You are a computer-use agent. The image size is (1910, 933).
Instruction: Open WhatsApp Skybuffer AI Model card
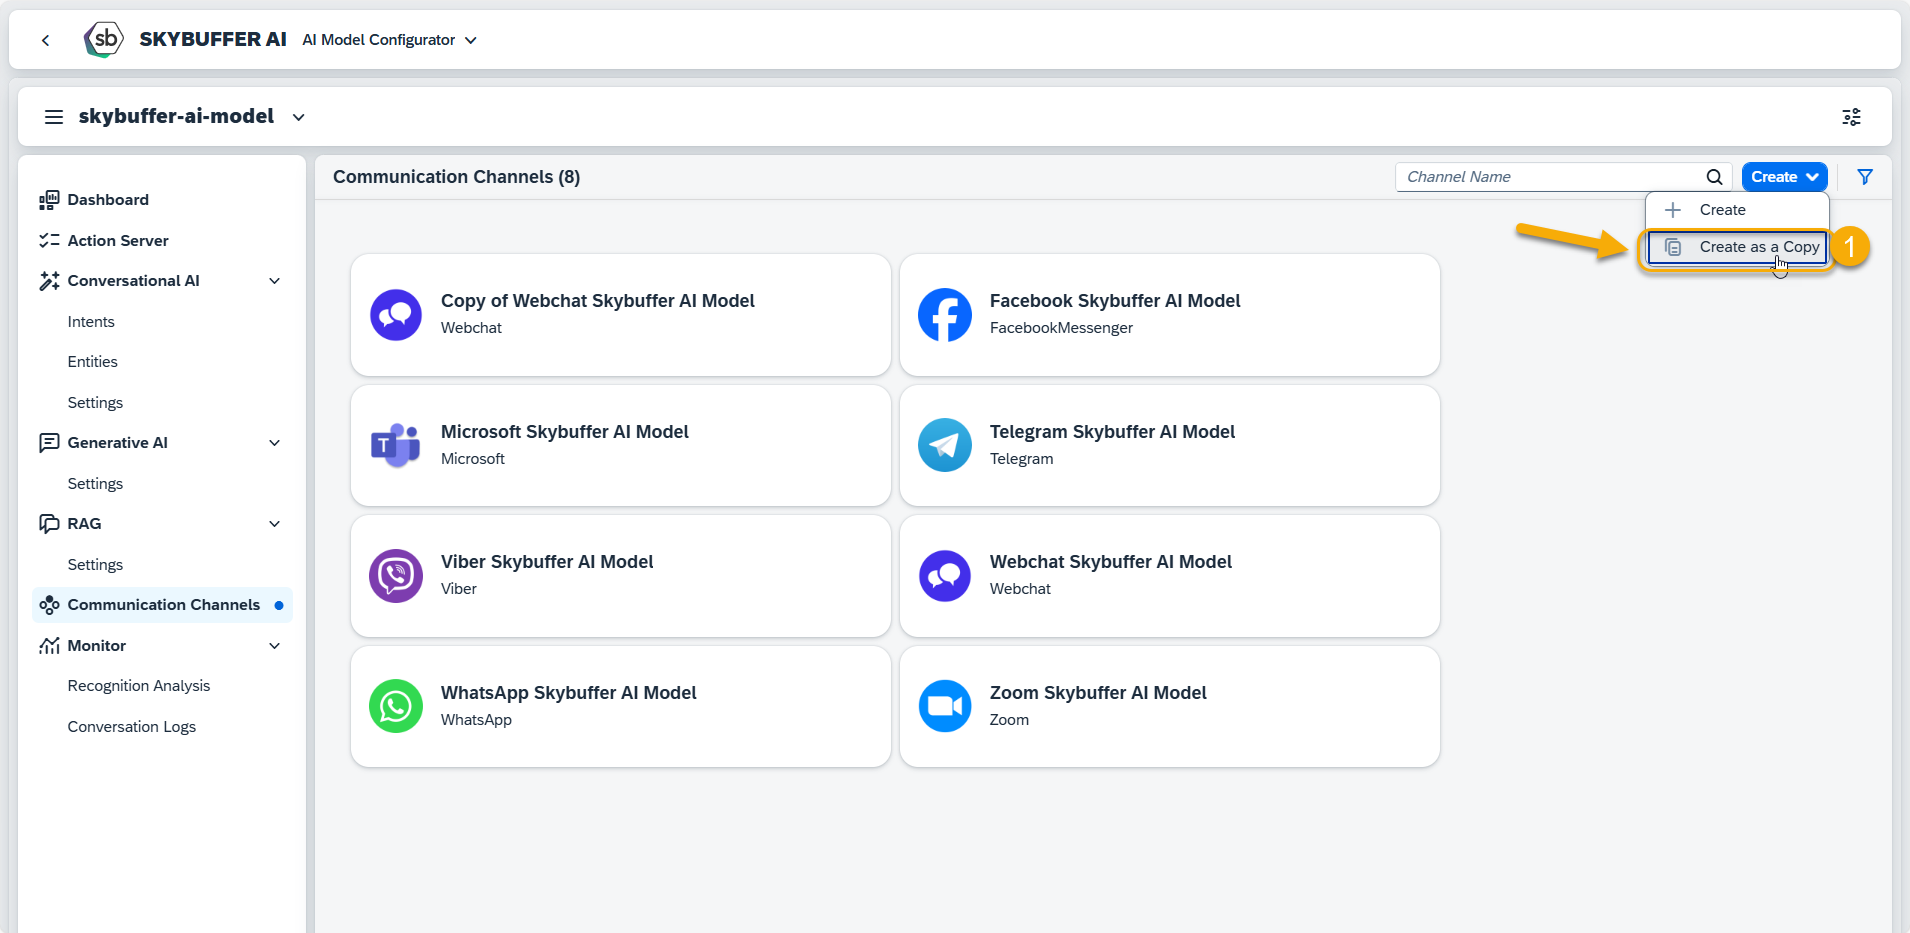(x=621, y=707)
